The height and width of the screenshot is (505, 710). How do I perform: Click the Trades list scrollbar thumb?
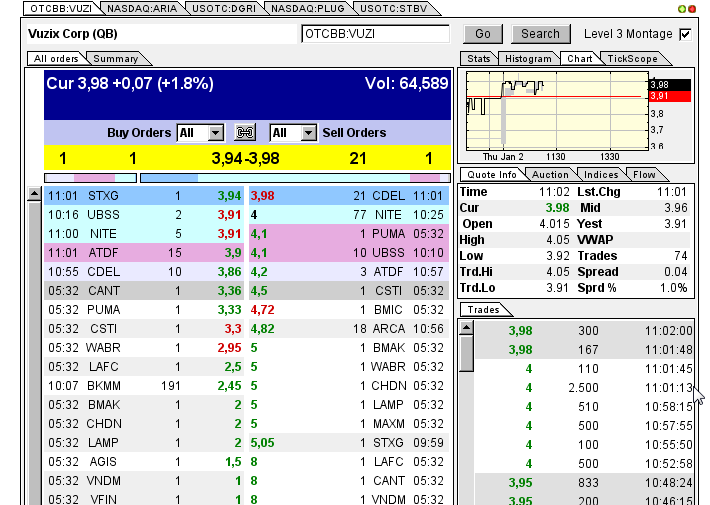[x=466, y=353]
